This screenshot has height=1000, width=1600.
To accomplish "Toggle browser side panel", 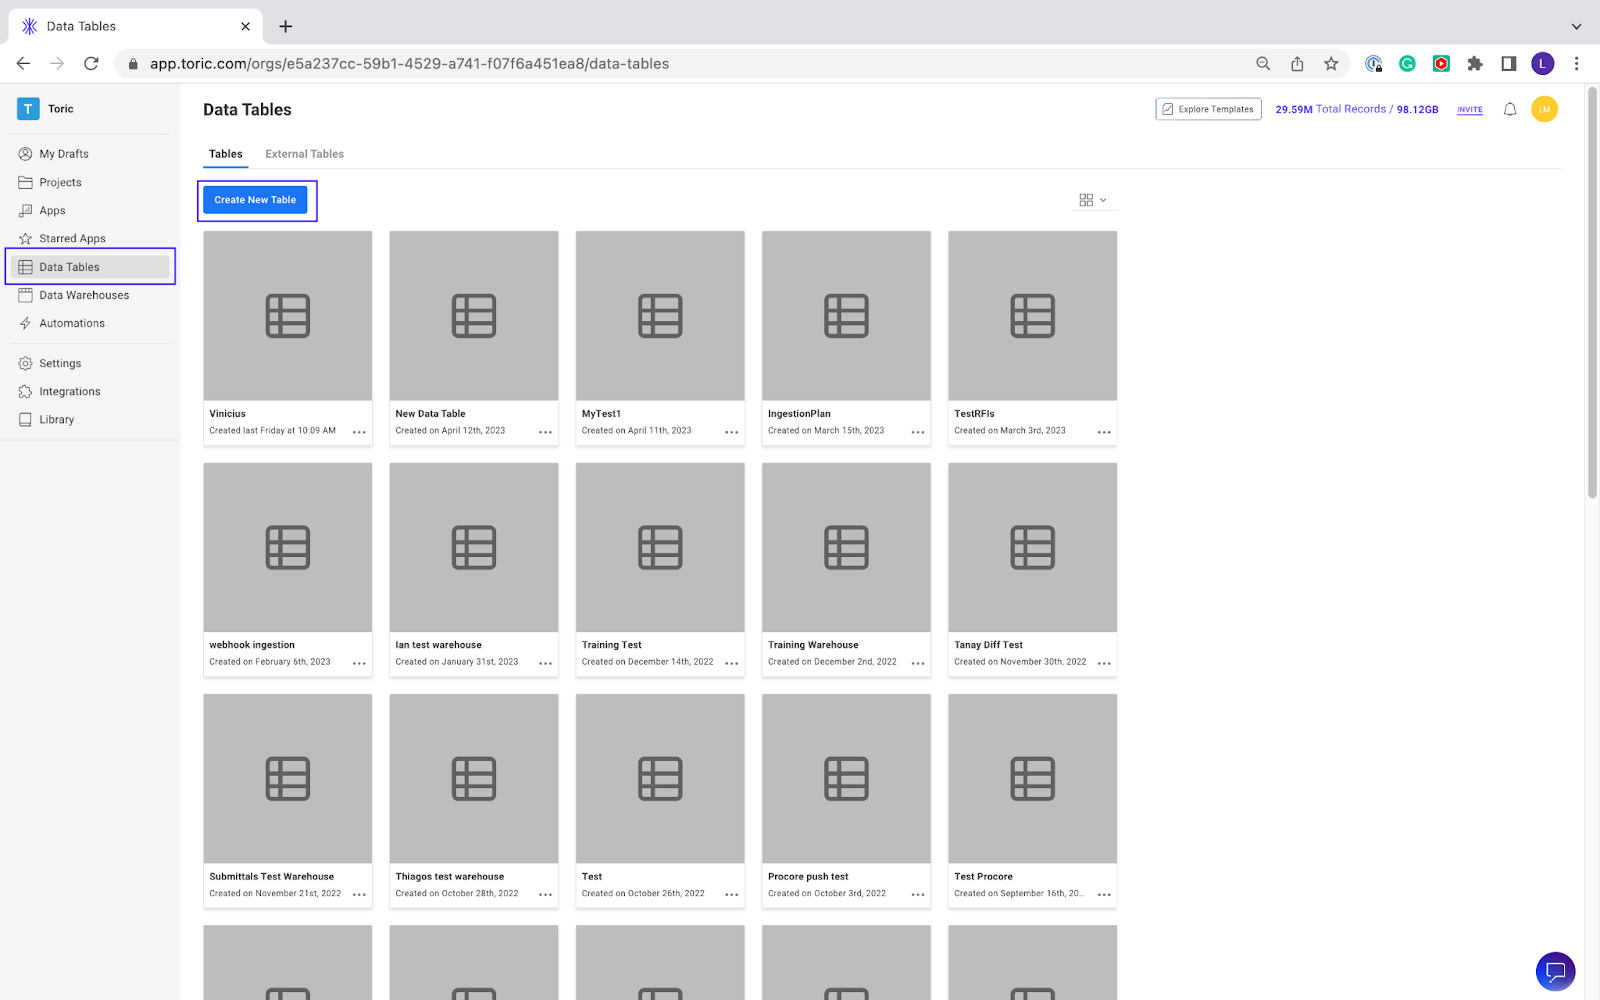I will (x=1509, y=63).
